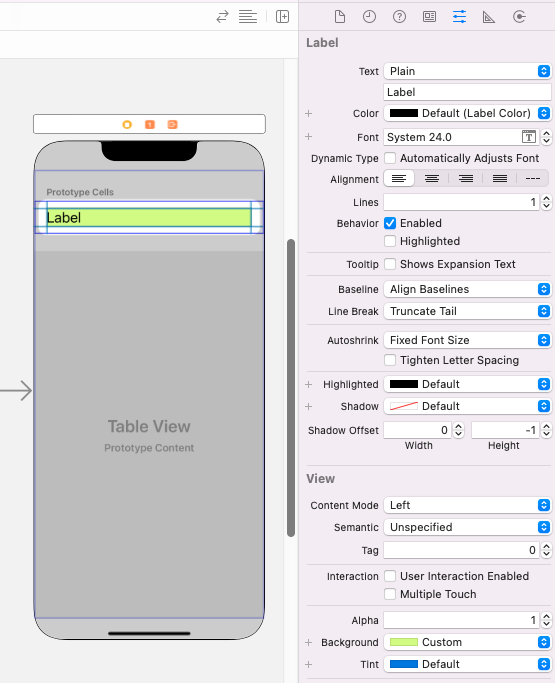The height and width of the screenshot is (683, 555).
Task: Add variation for Background attribute
Action: point(309,642)
